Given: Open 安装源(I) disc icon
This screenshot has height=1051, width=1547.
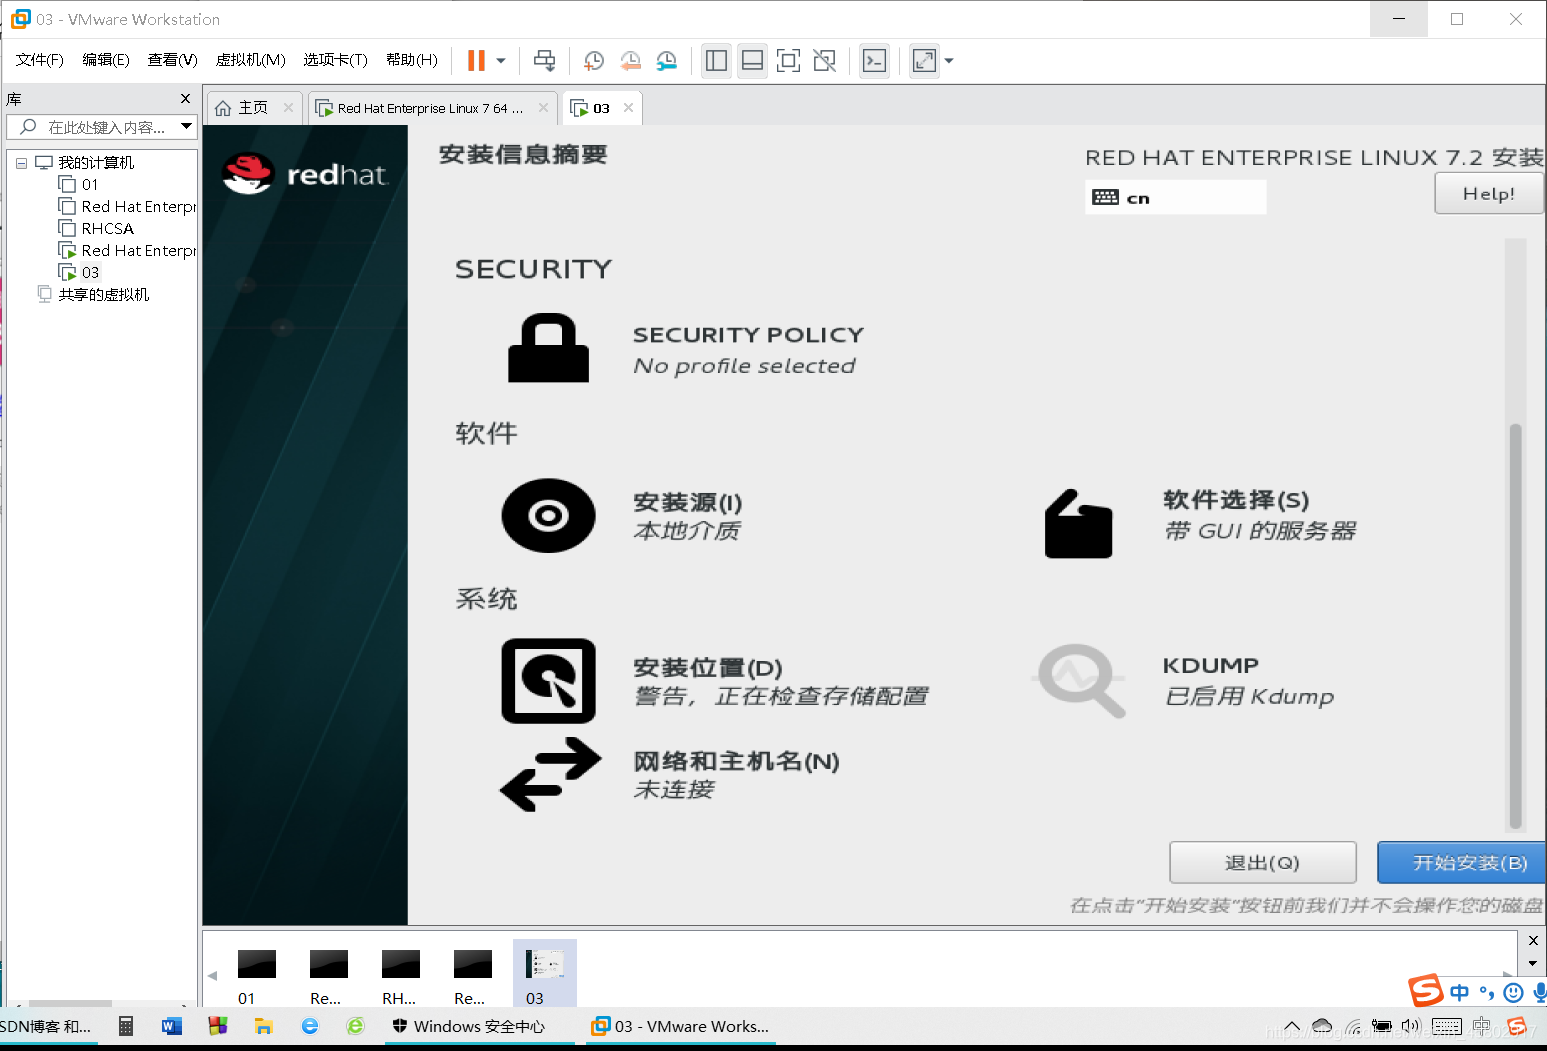Looking at the screenshot, I should (x=548, y=515).
